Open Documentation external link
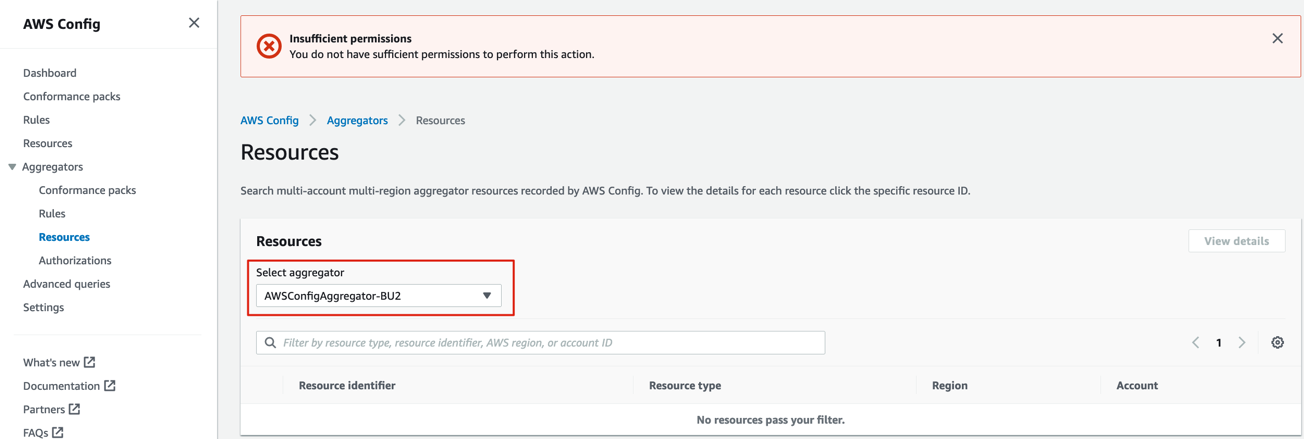 (x=69, y=385)
